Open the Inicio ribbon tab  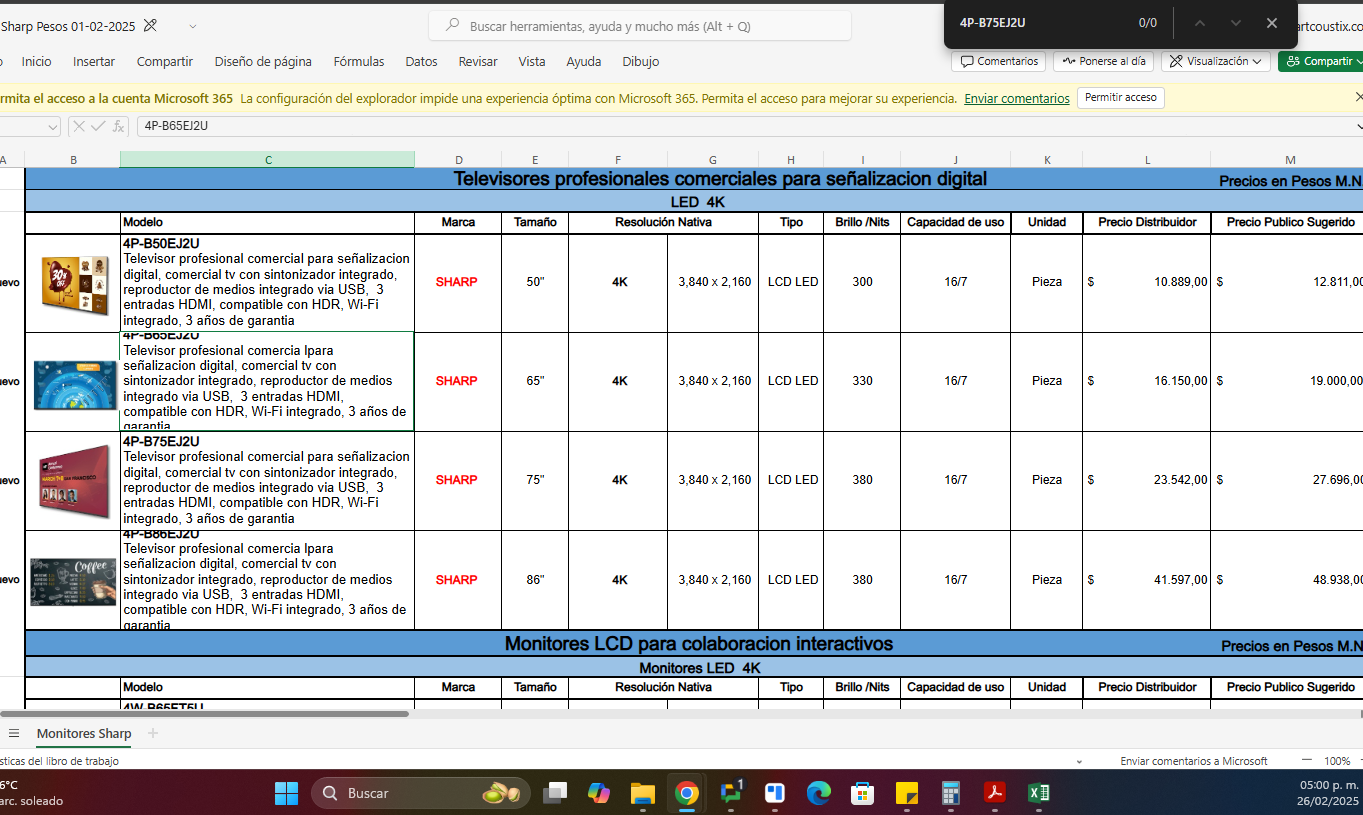(x=37, y=61)
